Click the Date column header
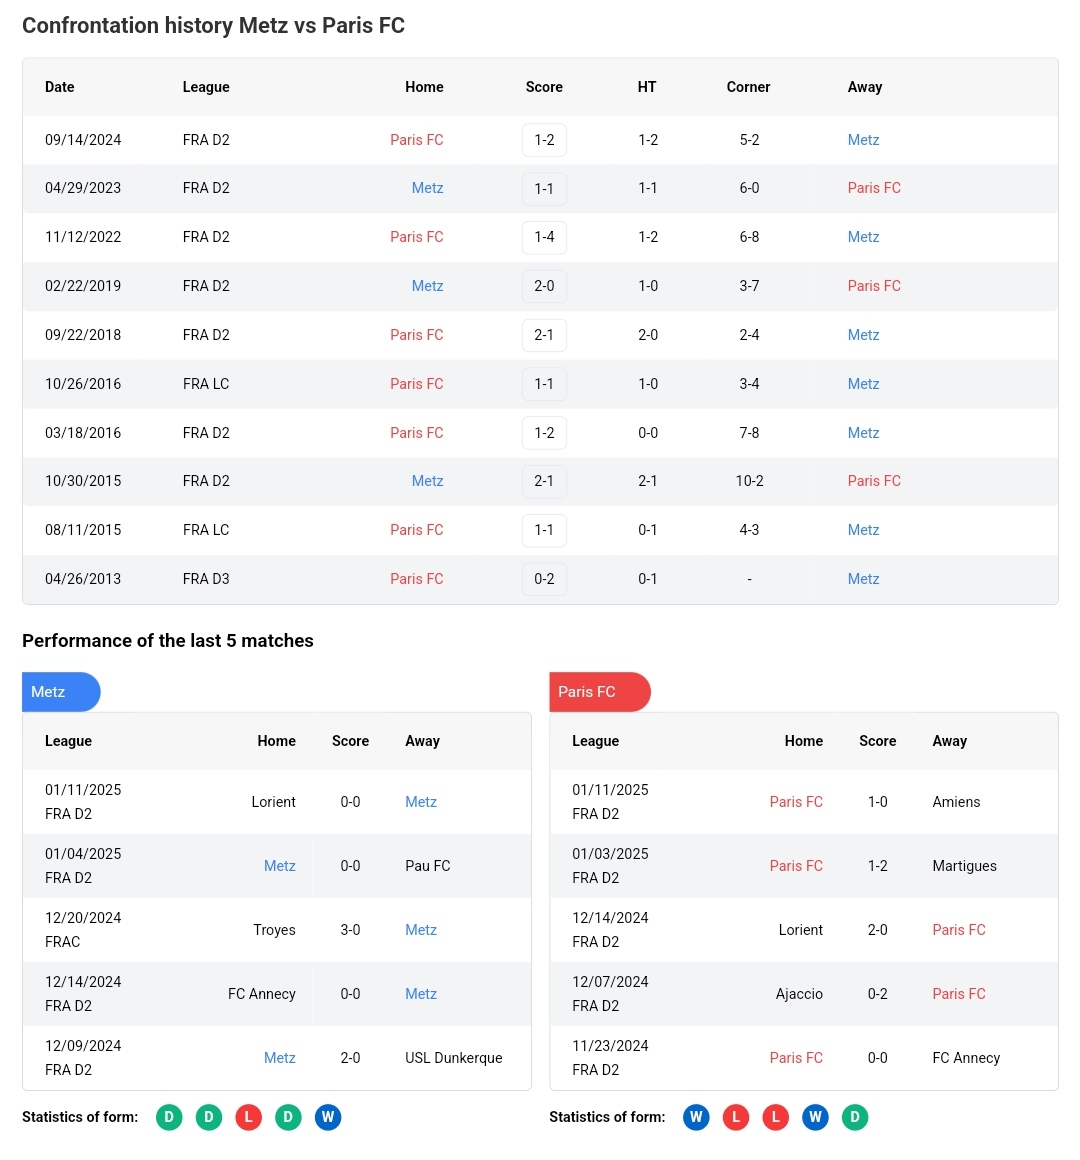The height and width of the screenshot is (1160, 1080). pyautogui.click(x=60, y=87)
